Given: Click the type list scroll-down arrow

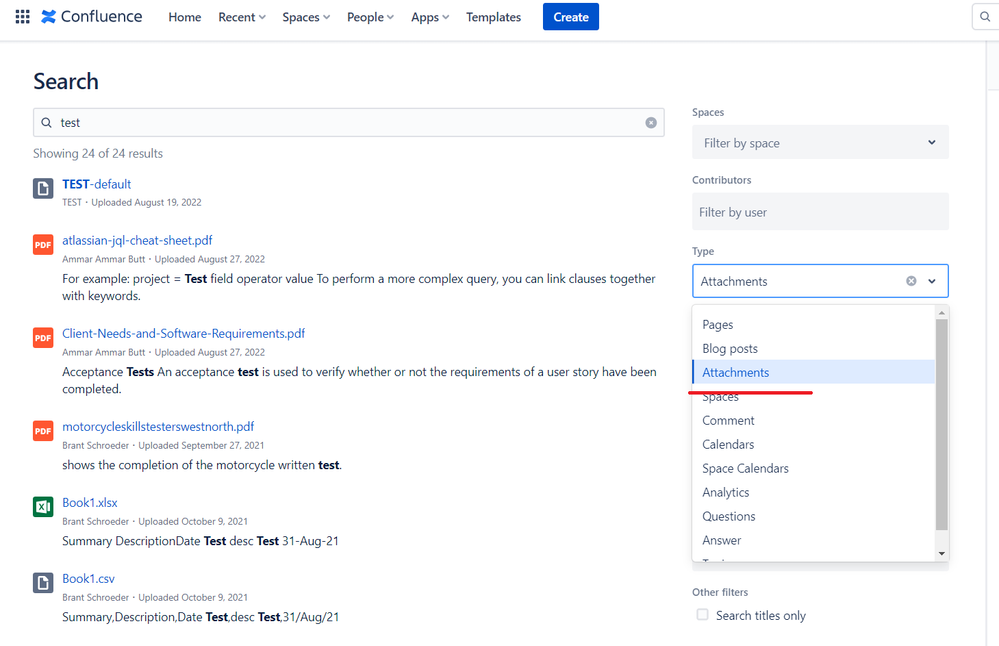Looking at the screenshot, I should coord(942,554).
